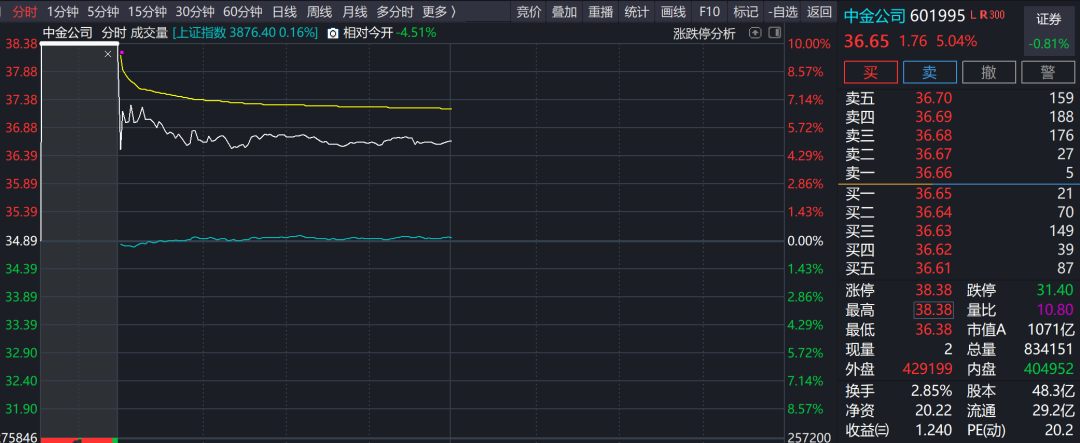Viewport: 1080px width, 443px height.
Task: Click the red 买 buy button
Action: 871,72
